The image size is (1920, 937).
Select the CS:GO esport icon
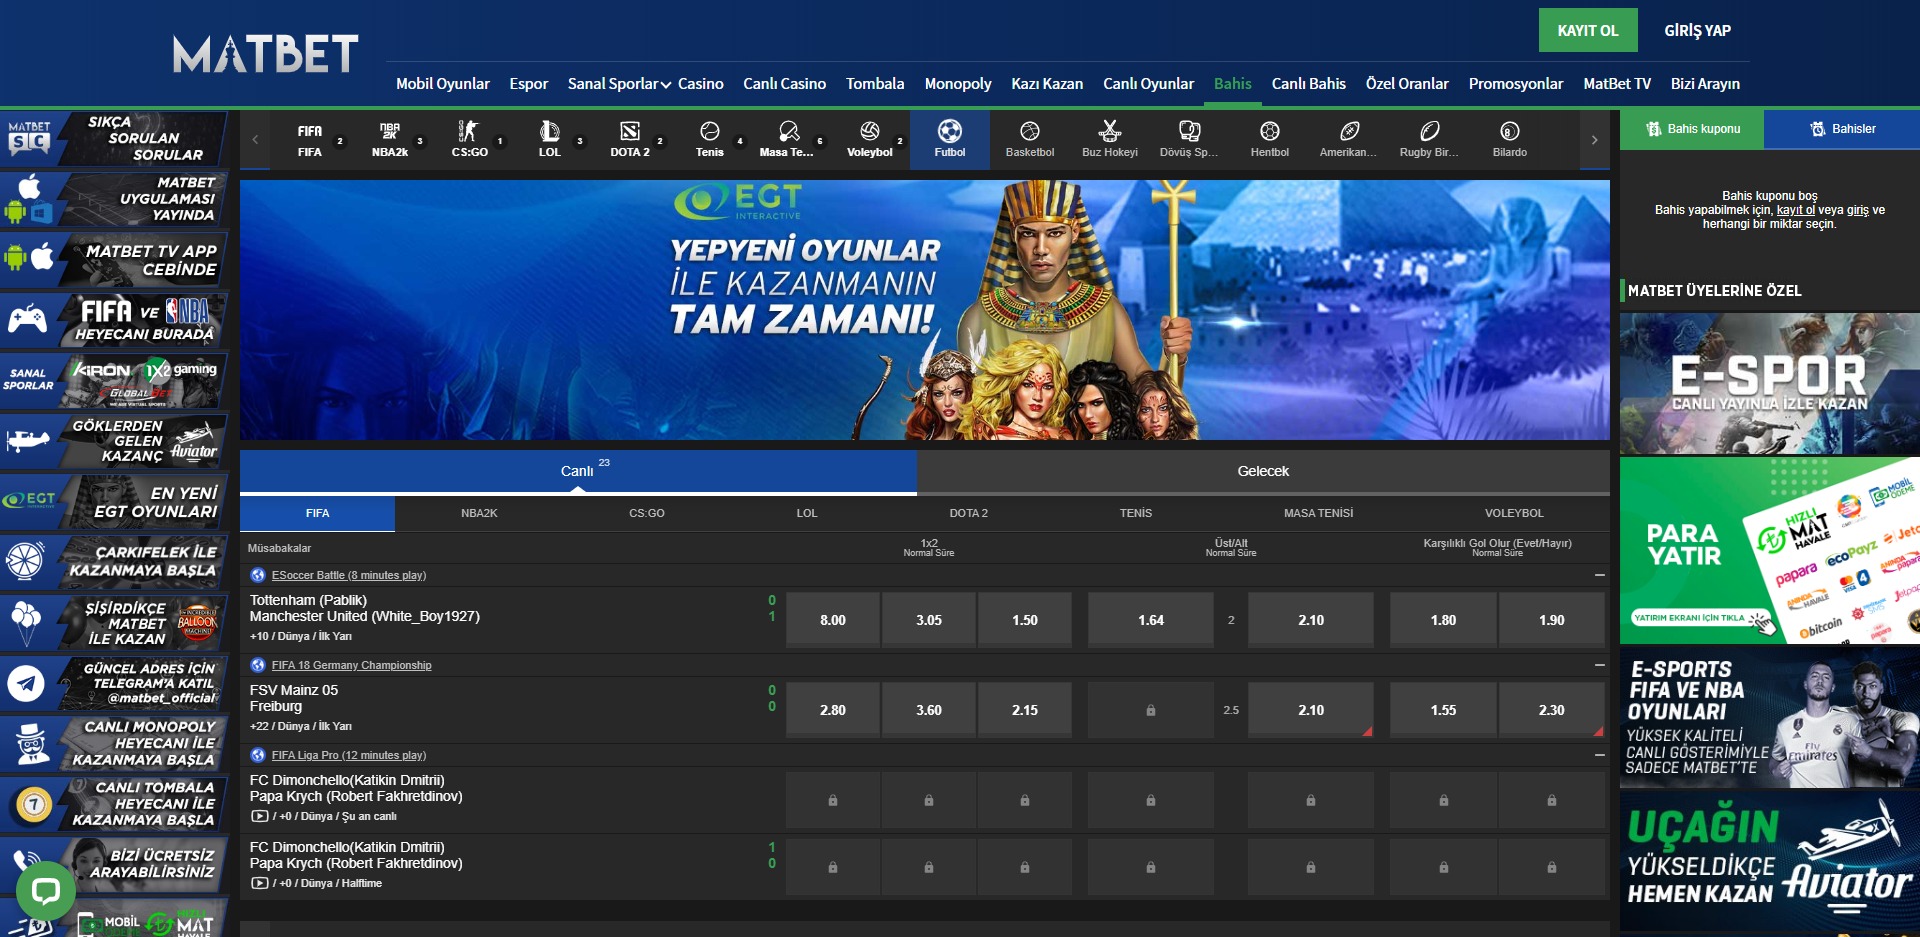pos(469,139)
